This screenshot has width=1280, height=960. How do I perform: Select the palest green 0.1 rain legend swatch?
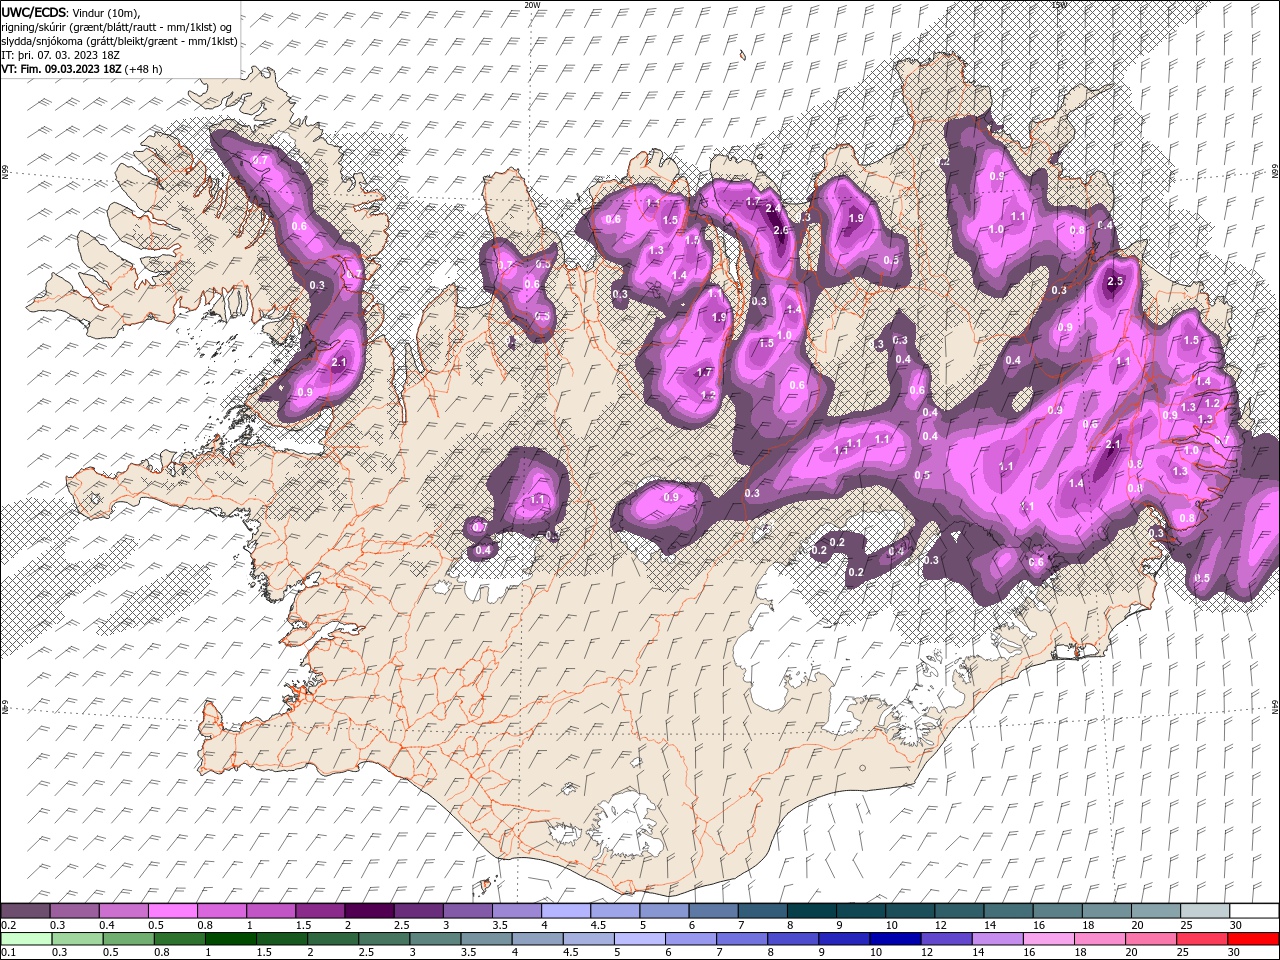[25, 939]
